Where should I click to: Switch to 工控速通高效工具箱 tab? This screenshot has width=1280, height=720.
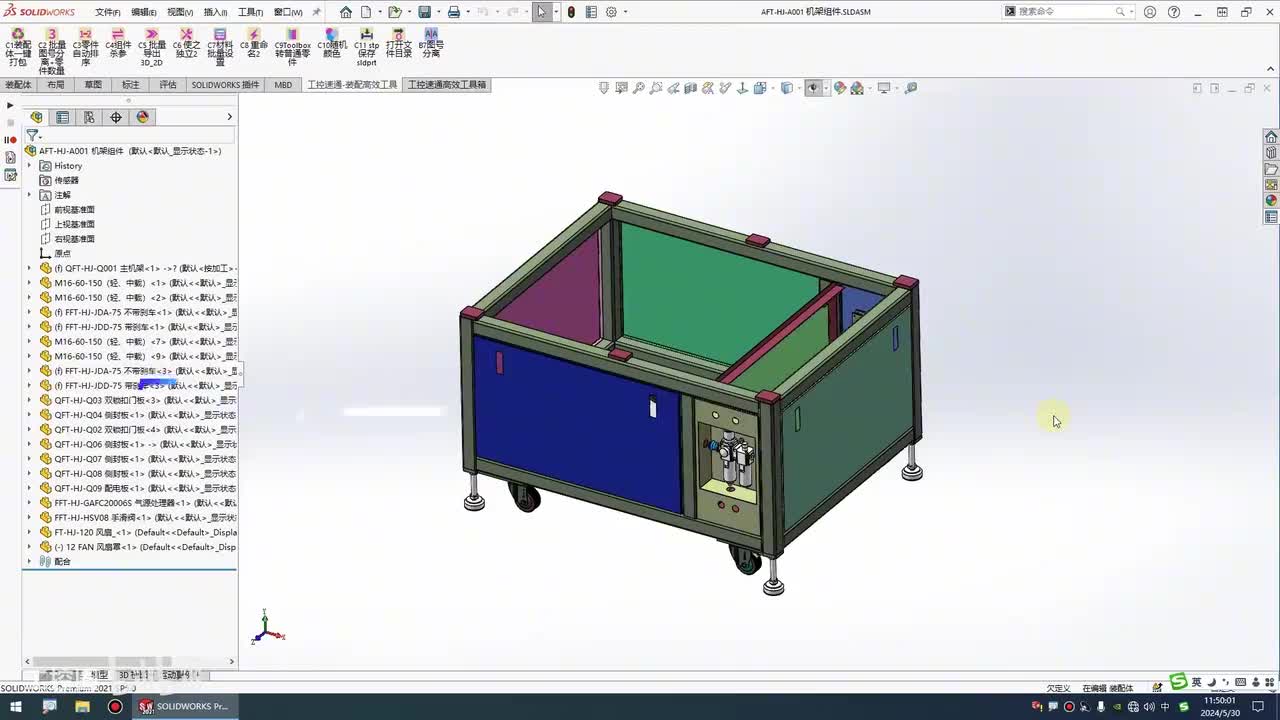click(x=447, y=85)
